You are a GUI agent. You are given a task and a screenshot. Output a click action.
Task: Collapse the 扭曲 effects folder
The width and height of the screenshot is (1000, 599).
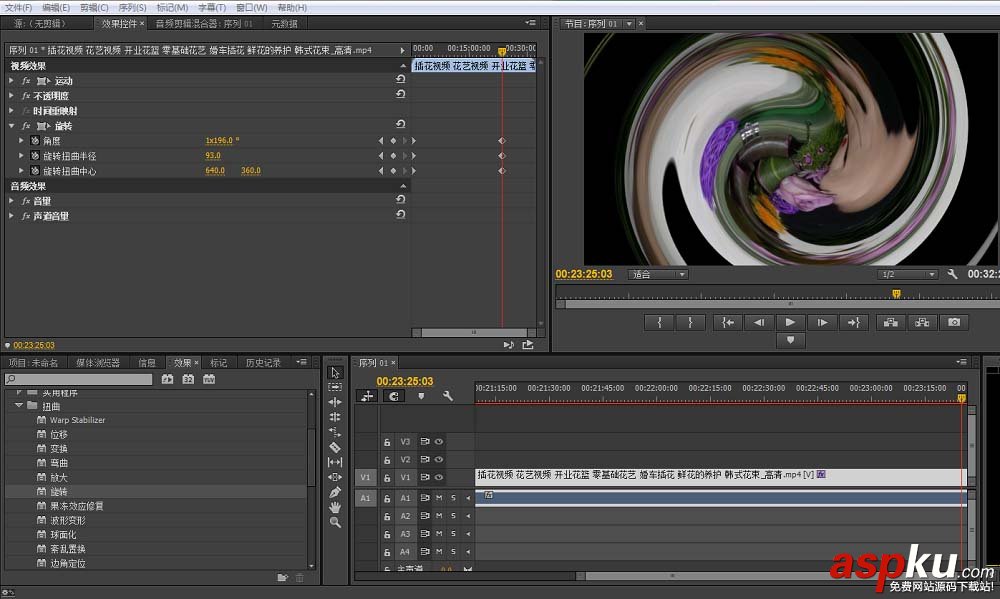(x=19, y=406)
